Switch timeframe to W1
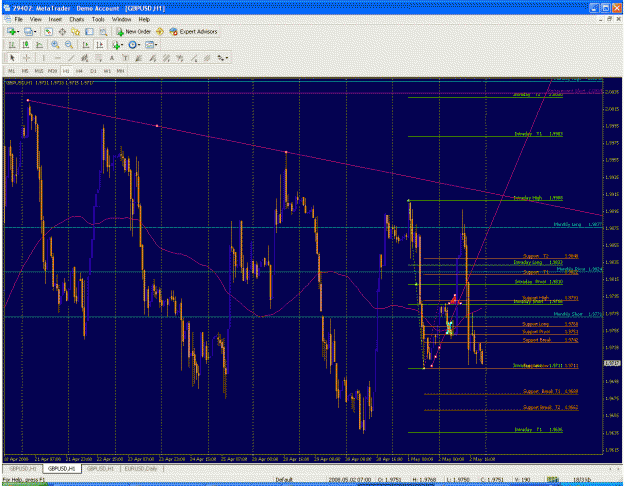 tap(107, 71)
